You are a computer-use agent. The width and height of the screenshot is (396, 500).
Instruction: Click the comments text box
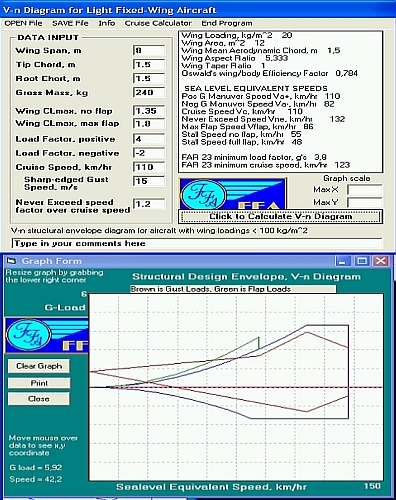click(x=197, y=243)
